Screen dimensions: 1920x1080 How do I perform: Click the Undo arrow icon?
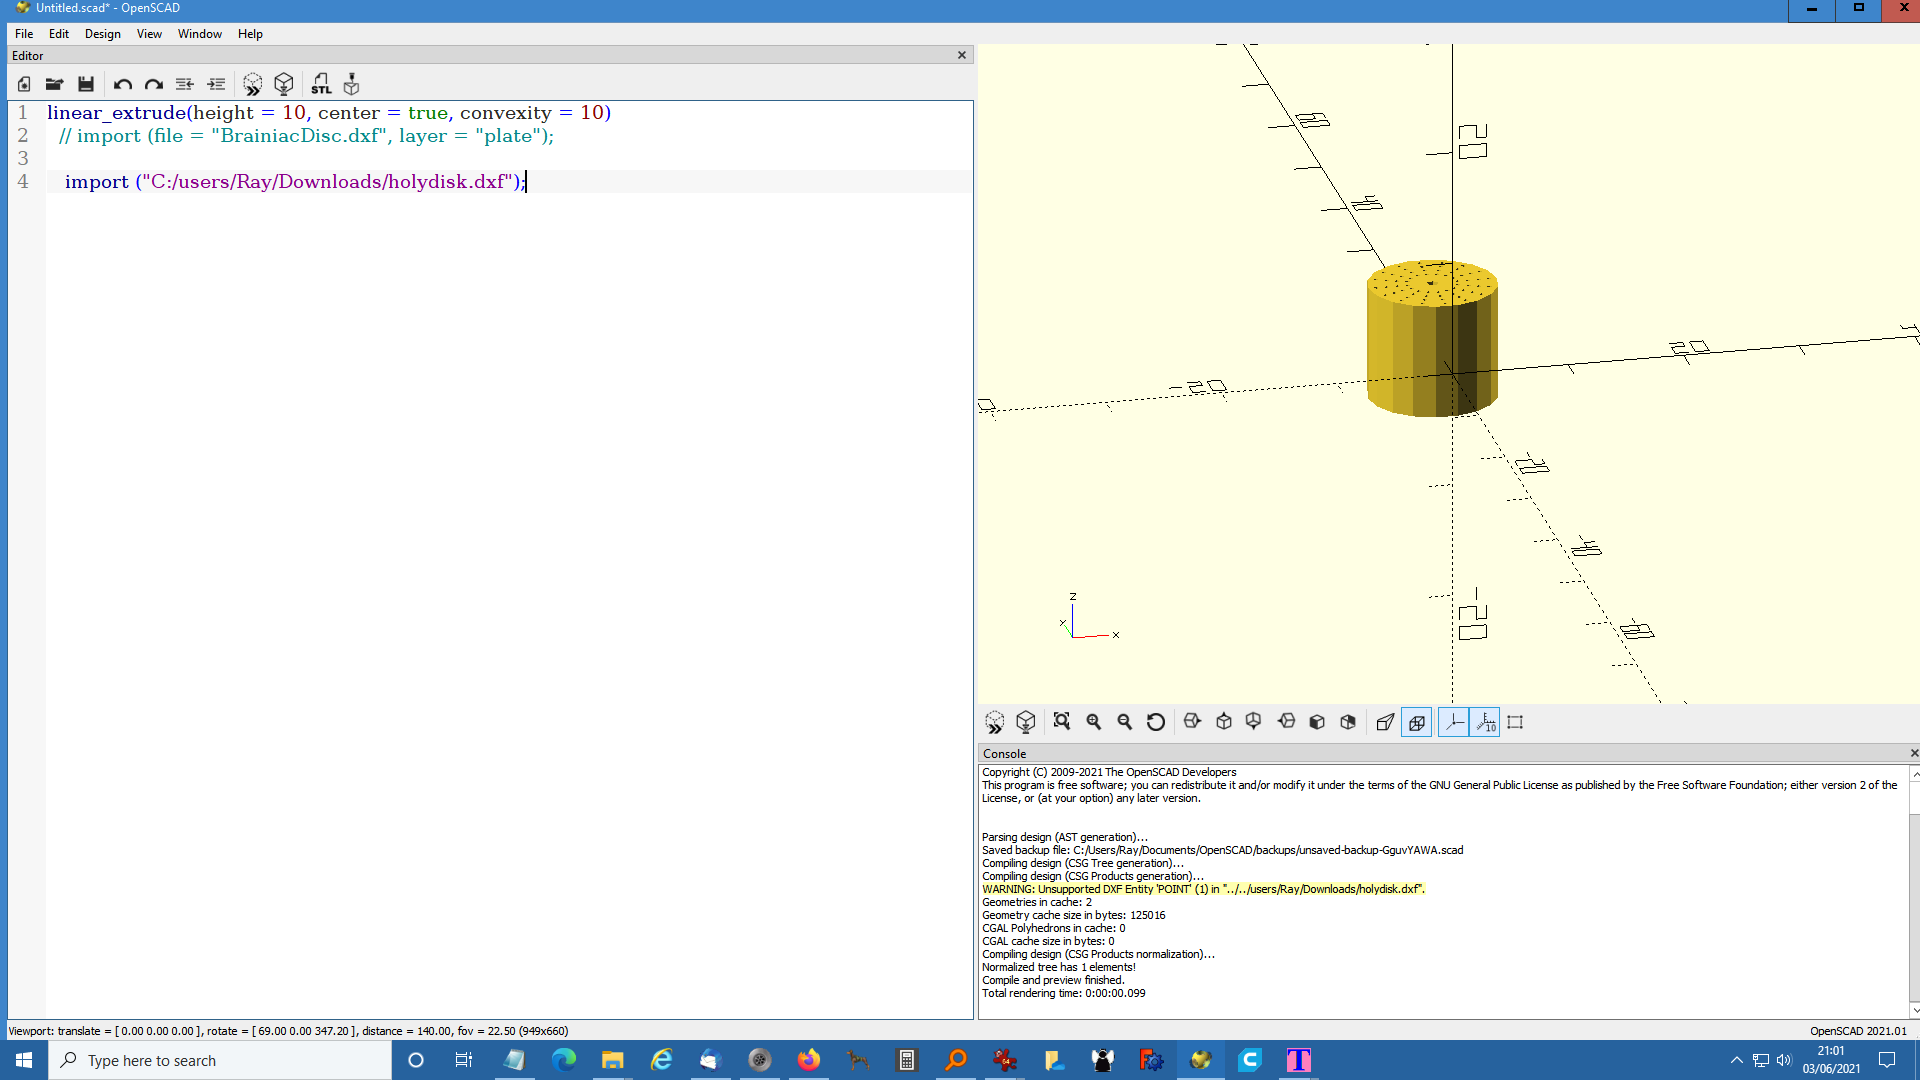122,84
